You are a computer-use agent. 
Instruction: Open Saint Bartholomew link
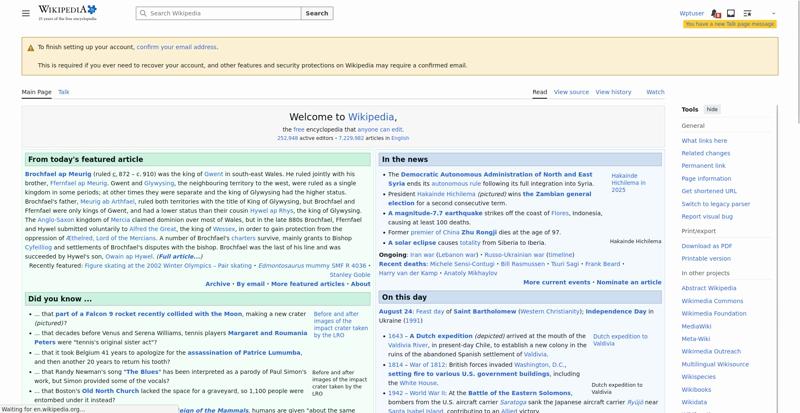pos(485,311)
